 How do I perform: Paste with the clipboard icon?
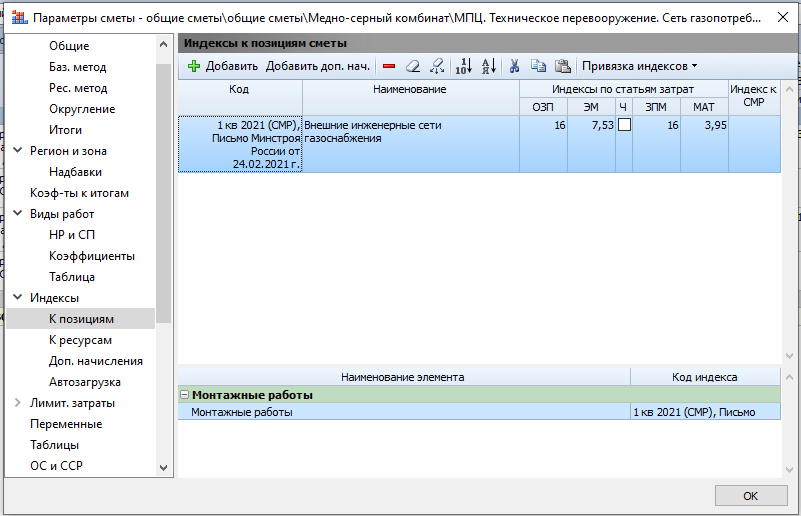(x=562, y=66)
